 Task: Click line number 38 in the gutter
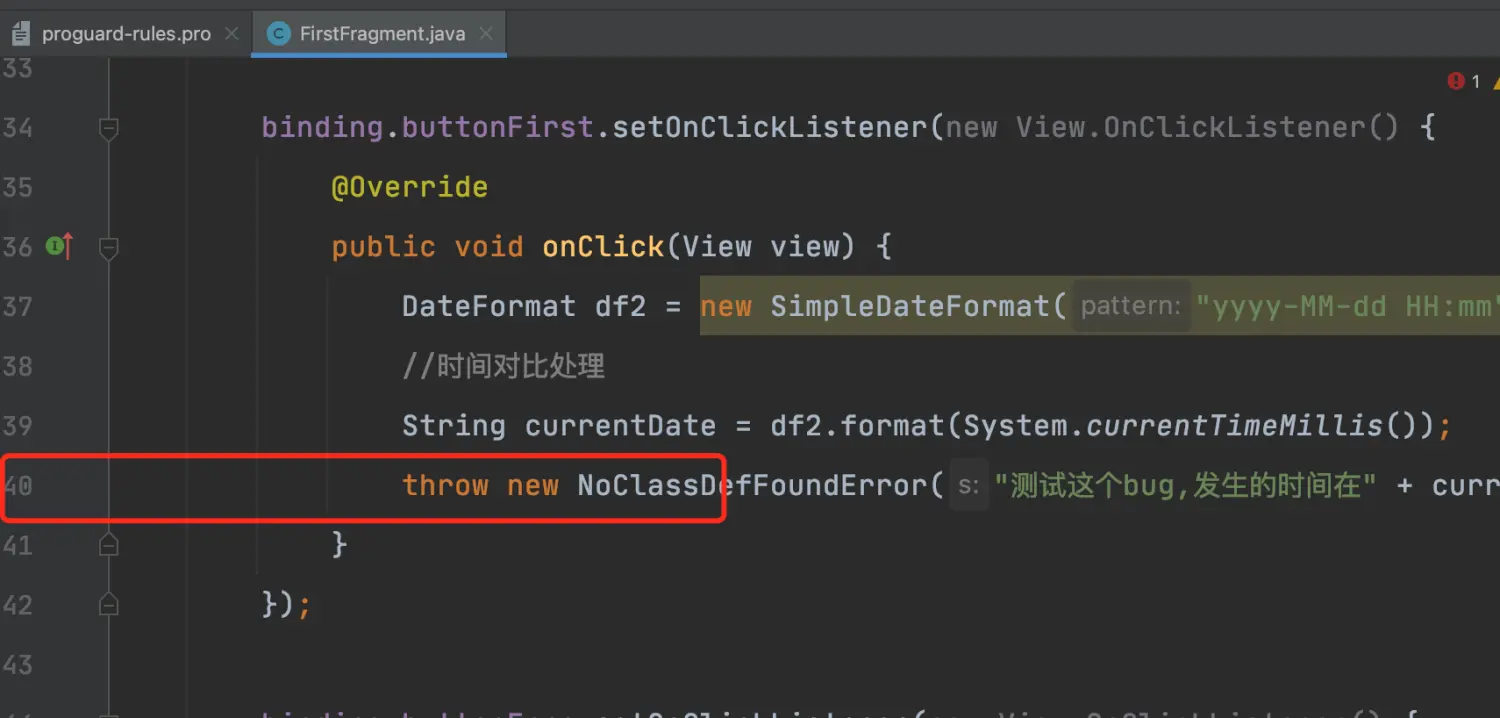pyautogui.click(x=17, y=366)
